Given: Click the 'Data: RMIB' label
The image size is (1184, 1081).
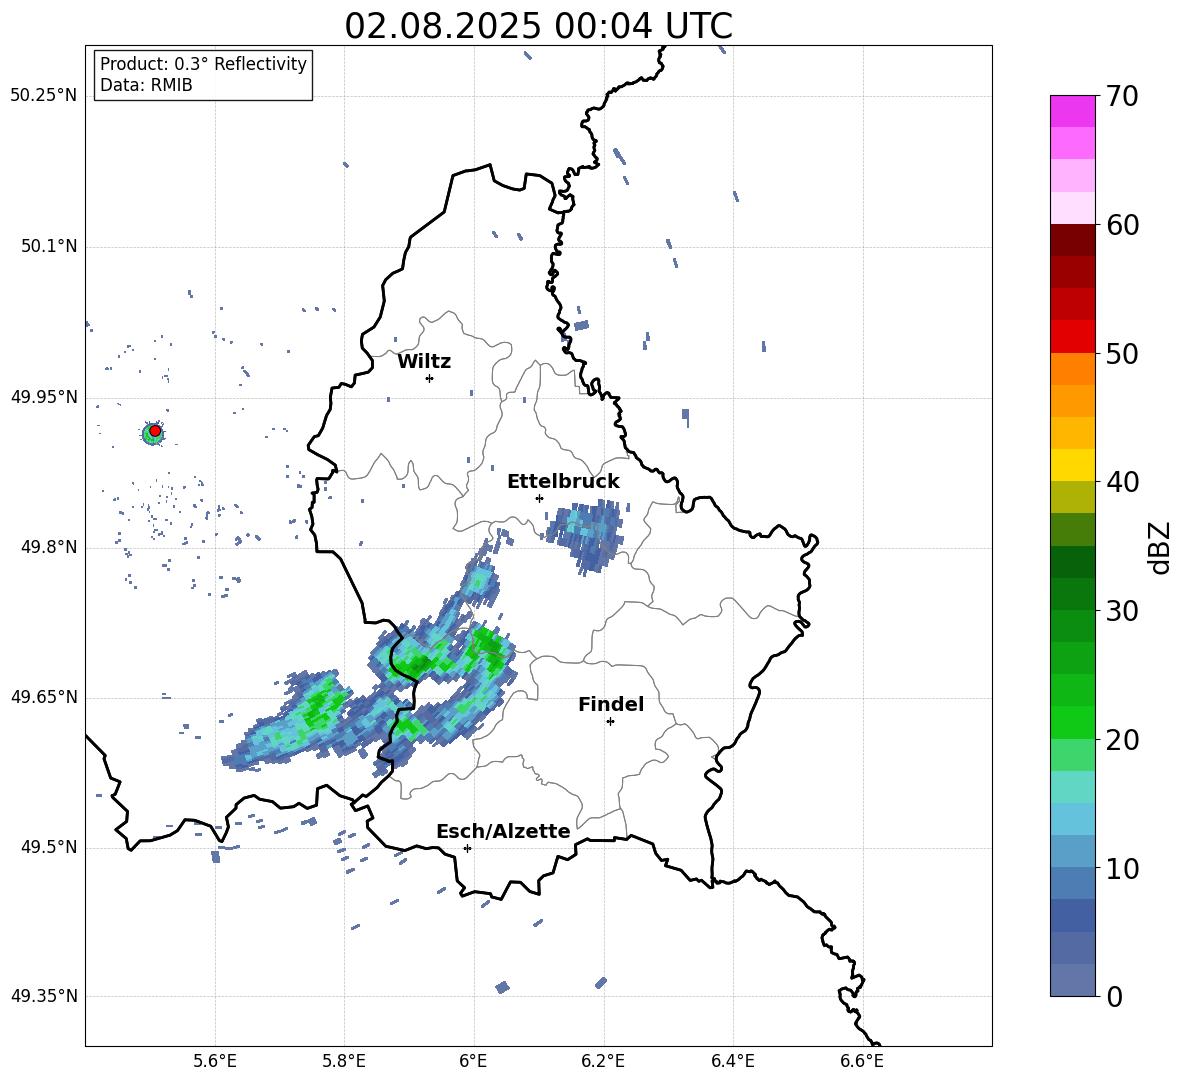Looking at the screenshot, I should tap(146, 85).
